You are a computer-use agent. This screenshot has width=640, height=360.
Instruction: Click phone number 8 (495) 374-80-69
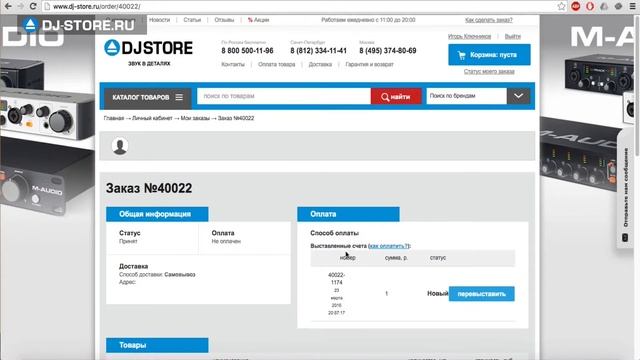point(388,51)
